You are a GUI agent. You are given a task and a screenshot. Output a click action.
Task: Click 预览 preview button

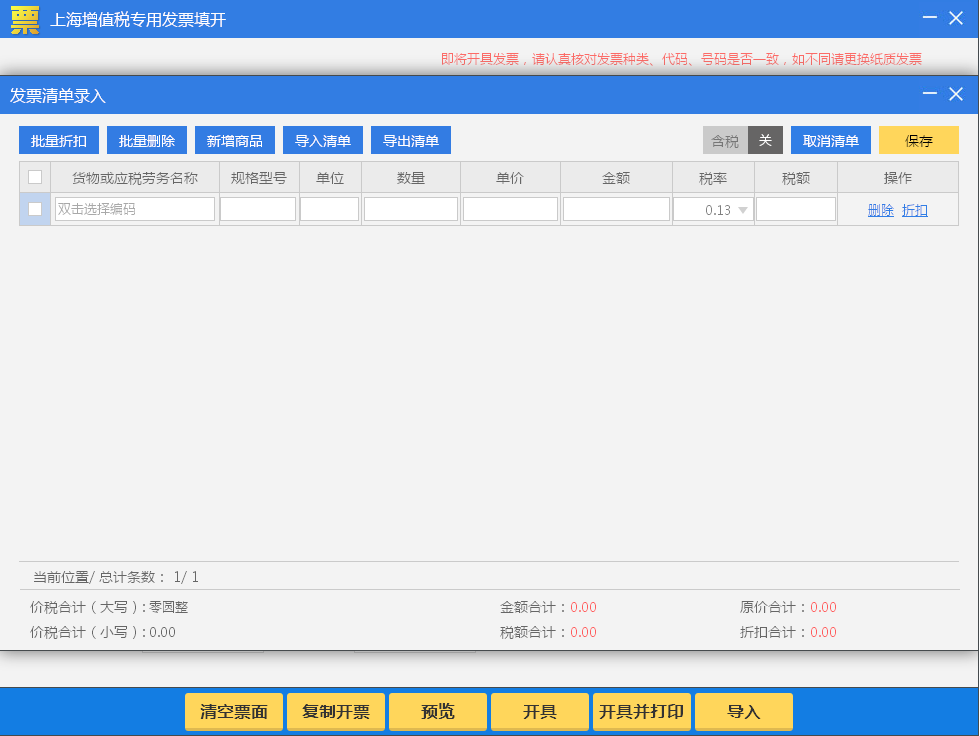438,712
